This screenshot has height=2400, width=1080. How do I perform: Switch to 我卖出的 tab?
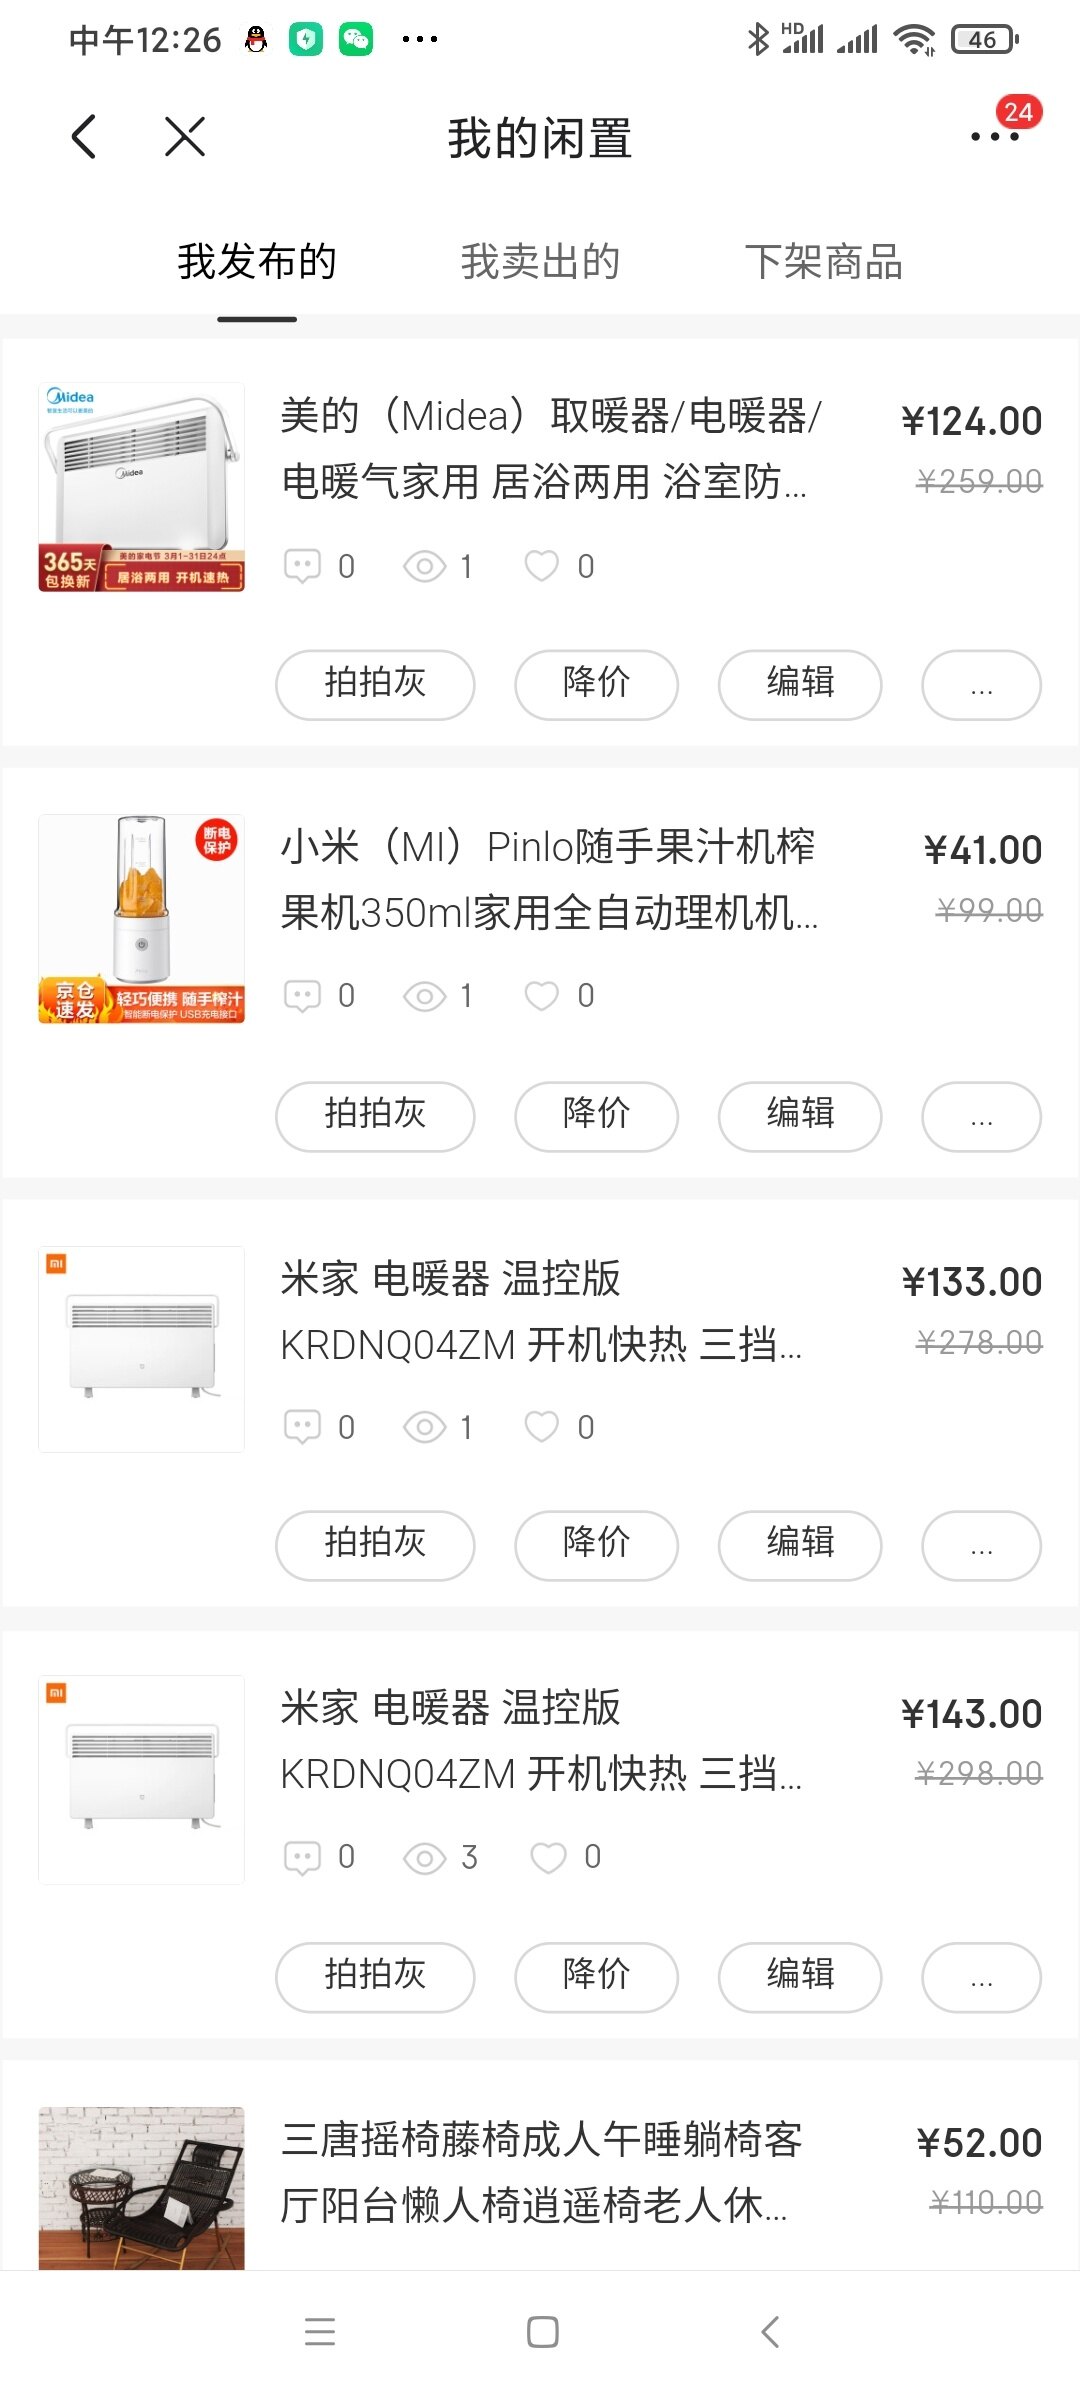[540, 262]
